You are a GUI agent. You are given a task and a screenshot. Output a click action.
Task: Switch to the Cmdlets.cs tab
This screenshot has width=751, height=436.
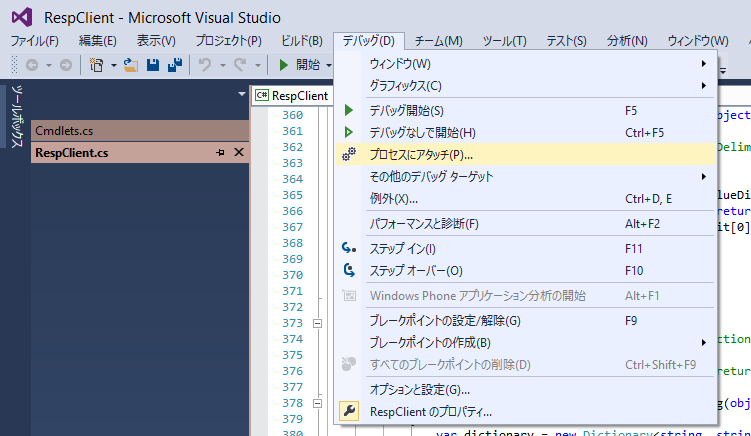140,131
